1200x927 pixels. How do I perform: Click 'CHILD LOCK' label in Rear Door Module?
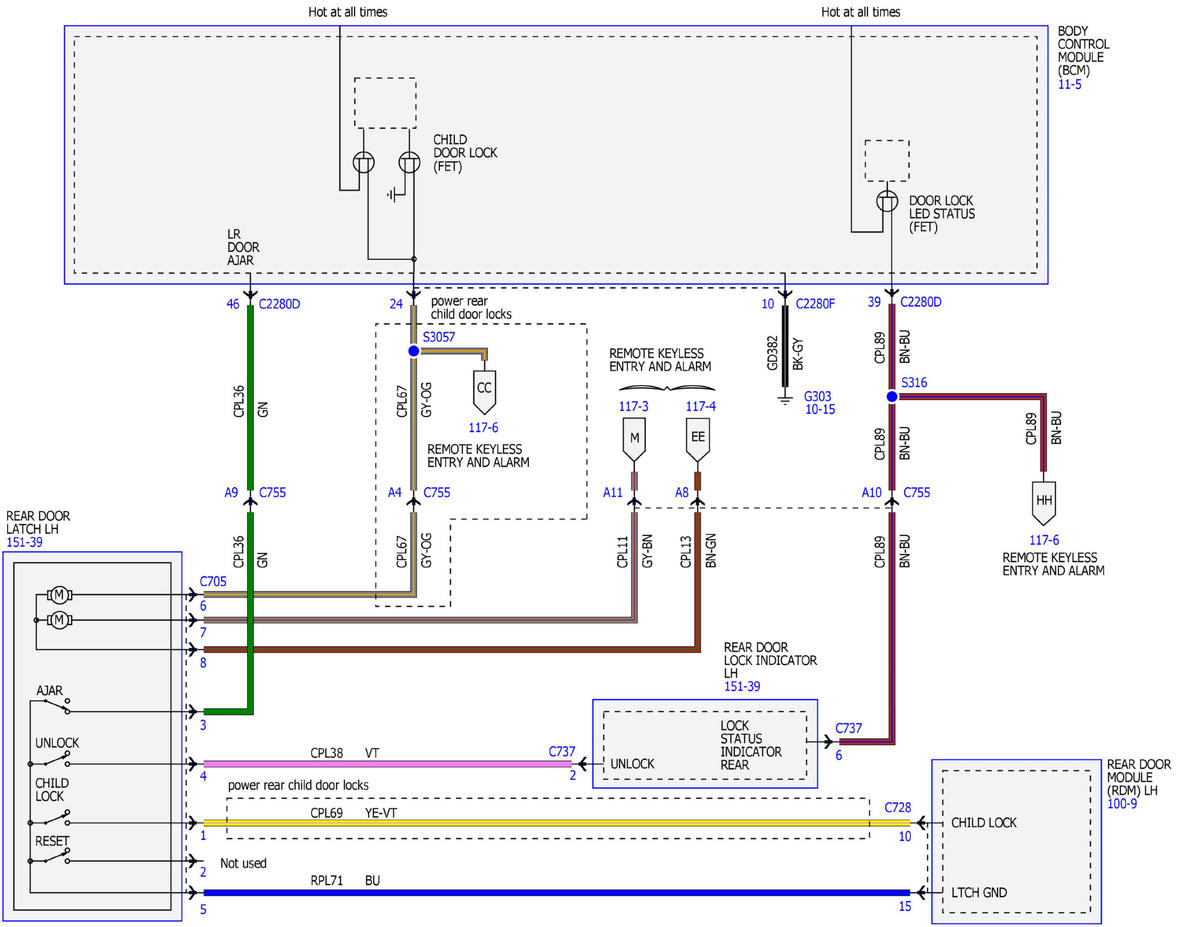(984, 823)
